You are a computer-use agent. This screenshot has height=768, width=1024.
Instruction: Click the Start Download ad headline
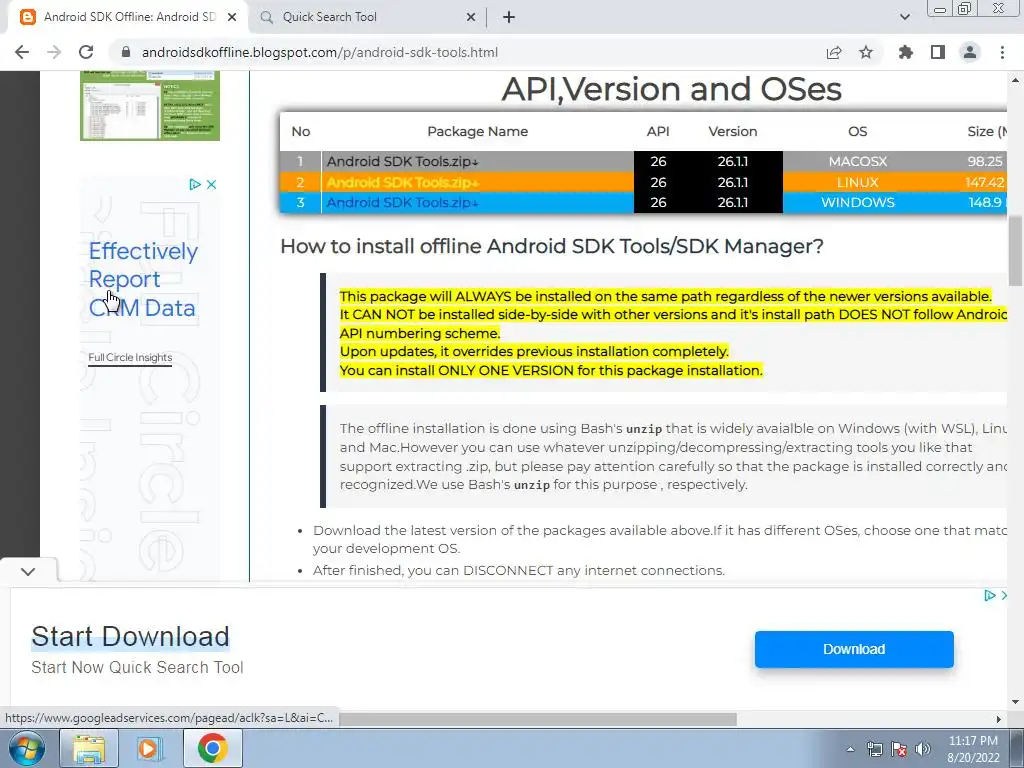pos(131,637)
